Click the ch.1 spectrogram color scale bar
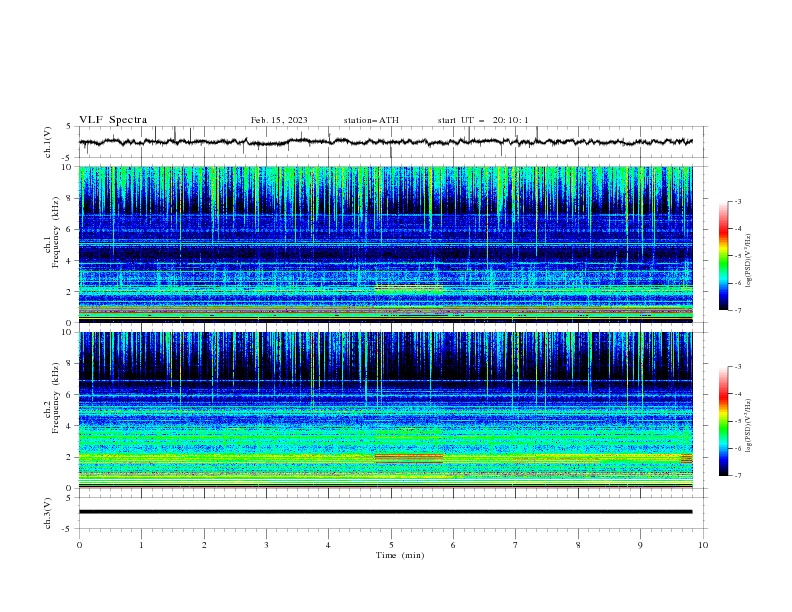 click(x=724, y=256)
